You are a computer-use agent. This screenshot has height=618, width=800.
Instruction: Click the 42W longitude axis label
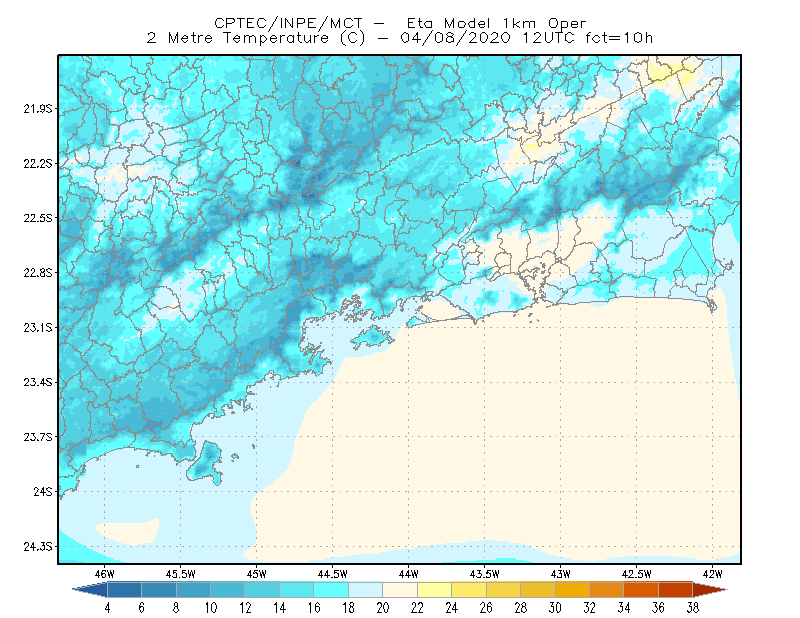coord(712,574)
